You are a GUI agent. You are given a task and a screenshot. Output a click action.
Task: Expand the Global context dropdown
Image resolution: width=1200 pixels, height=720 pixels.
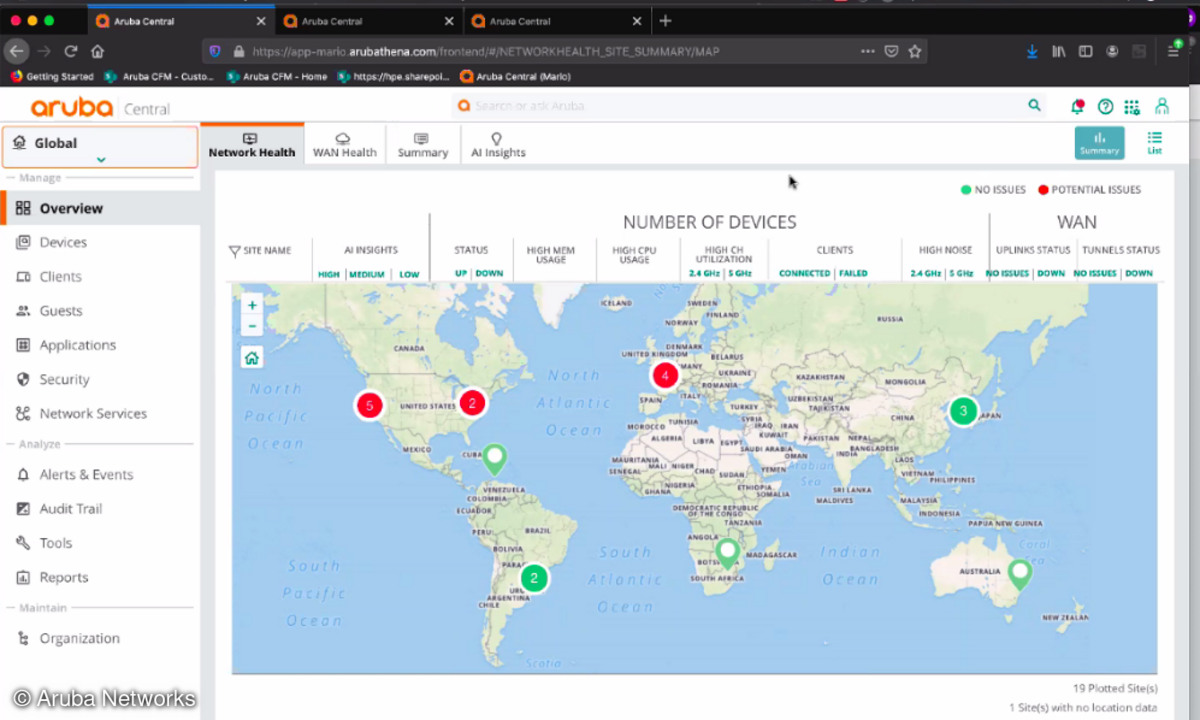(100, 147)
